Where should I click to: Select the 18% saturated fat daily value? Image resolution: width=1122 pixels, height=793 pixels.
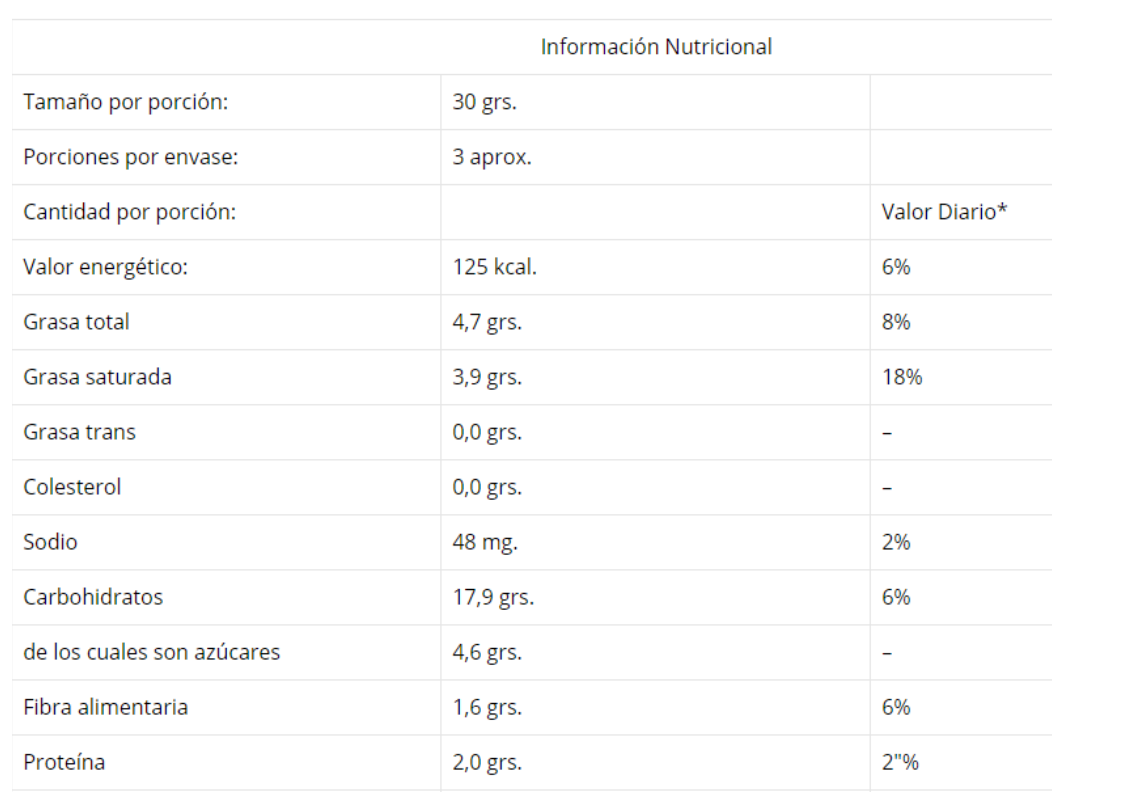point(902,377)
